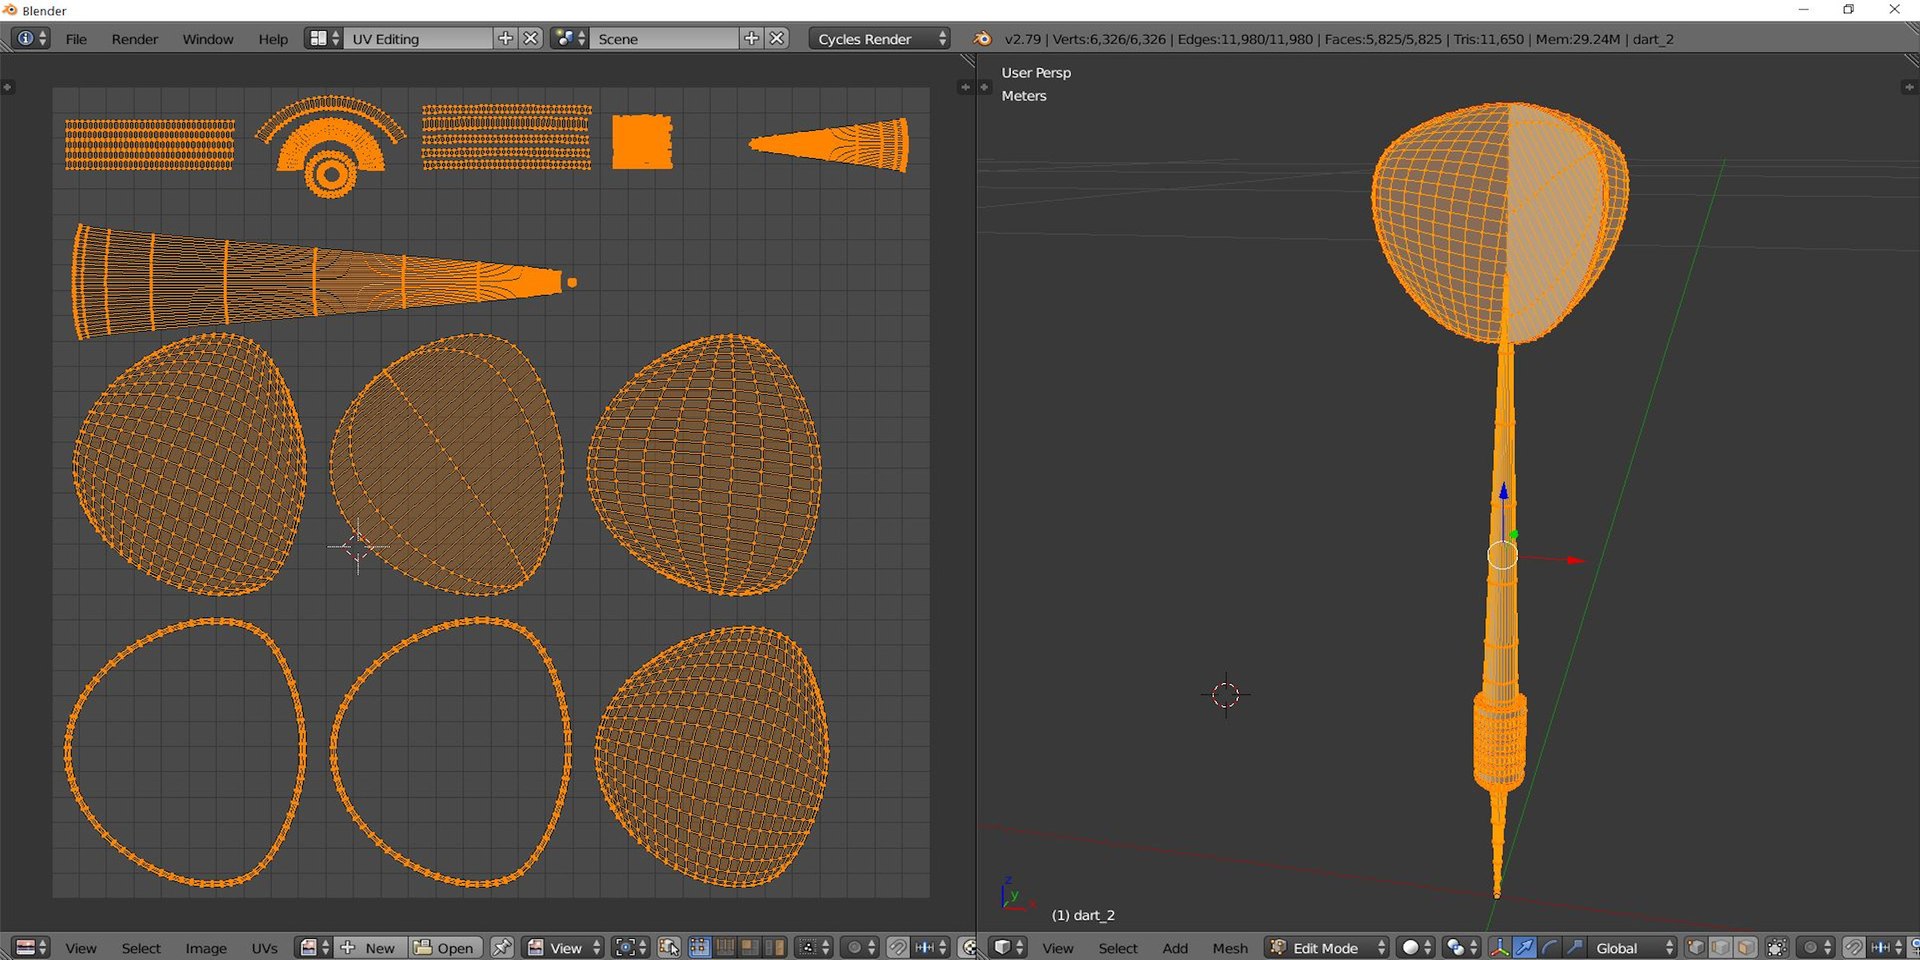Toggle the 3D manipulator widget icon

tap(1500, 948)
